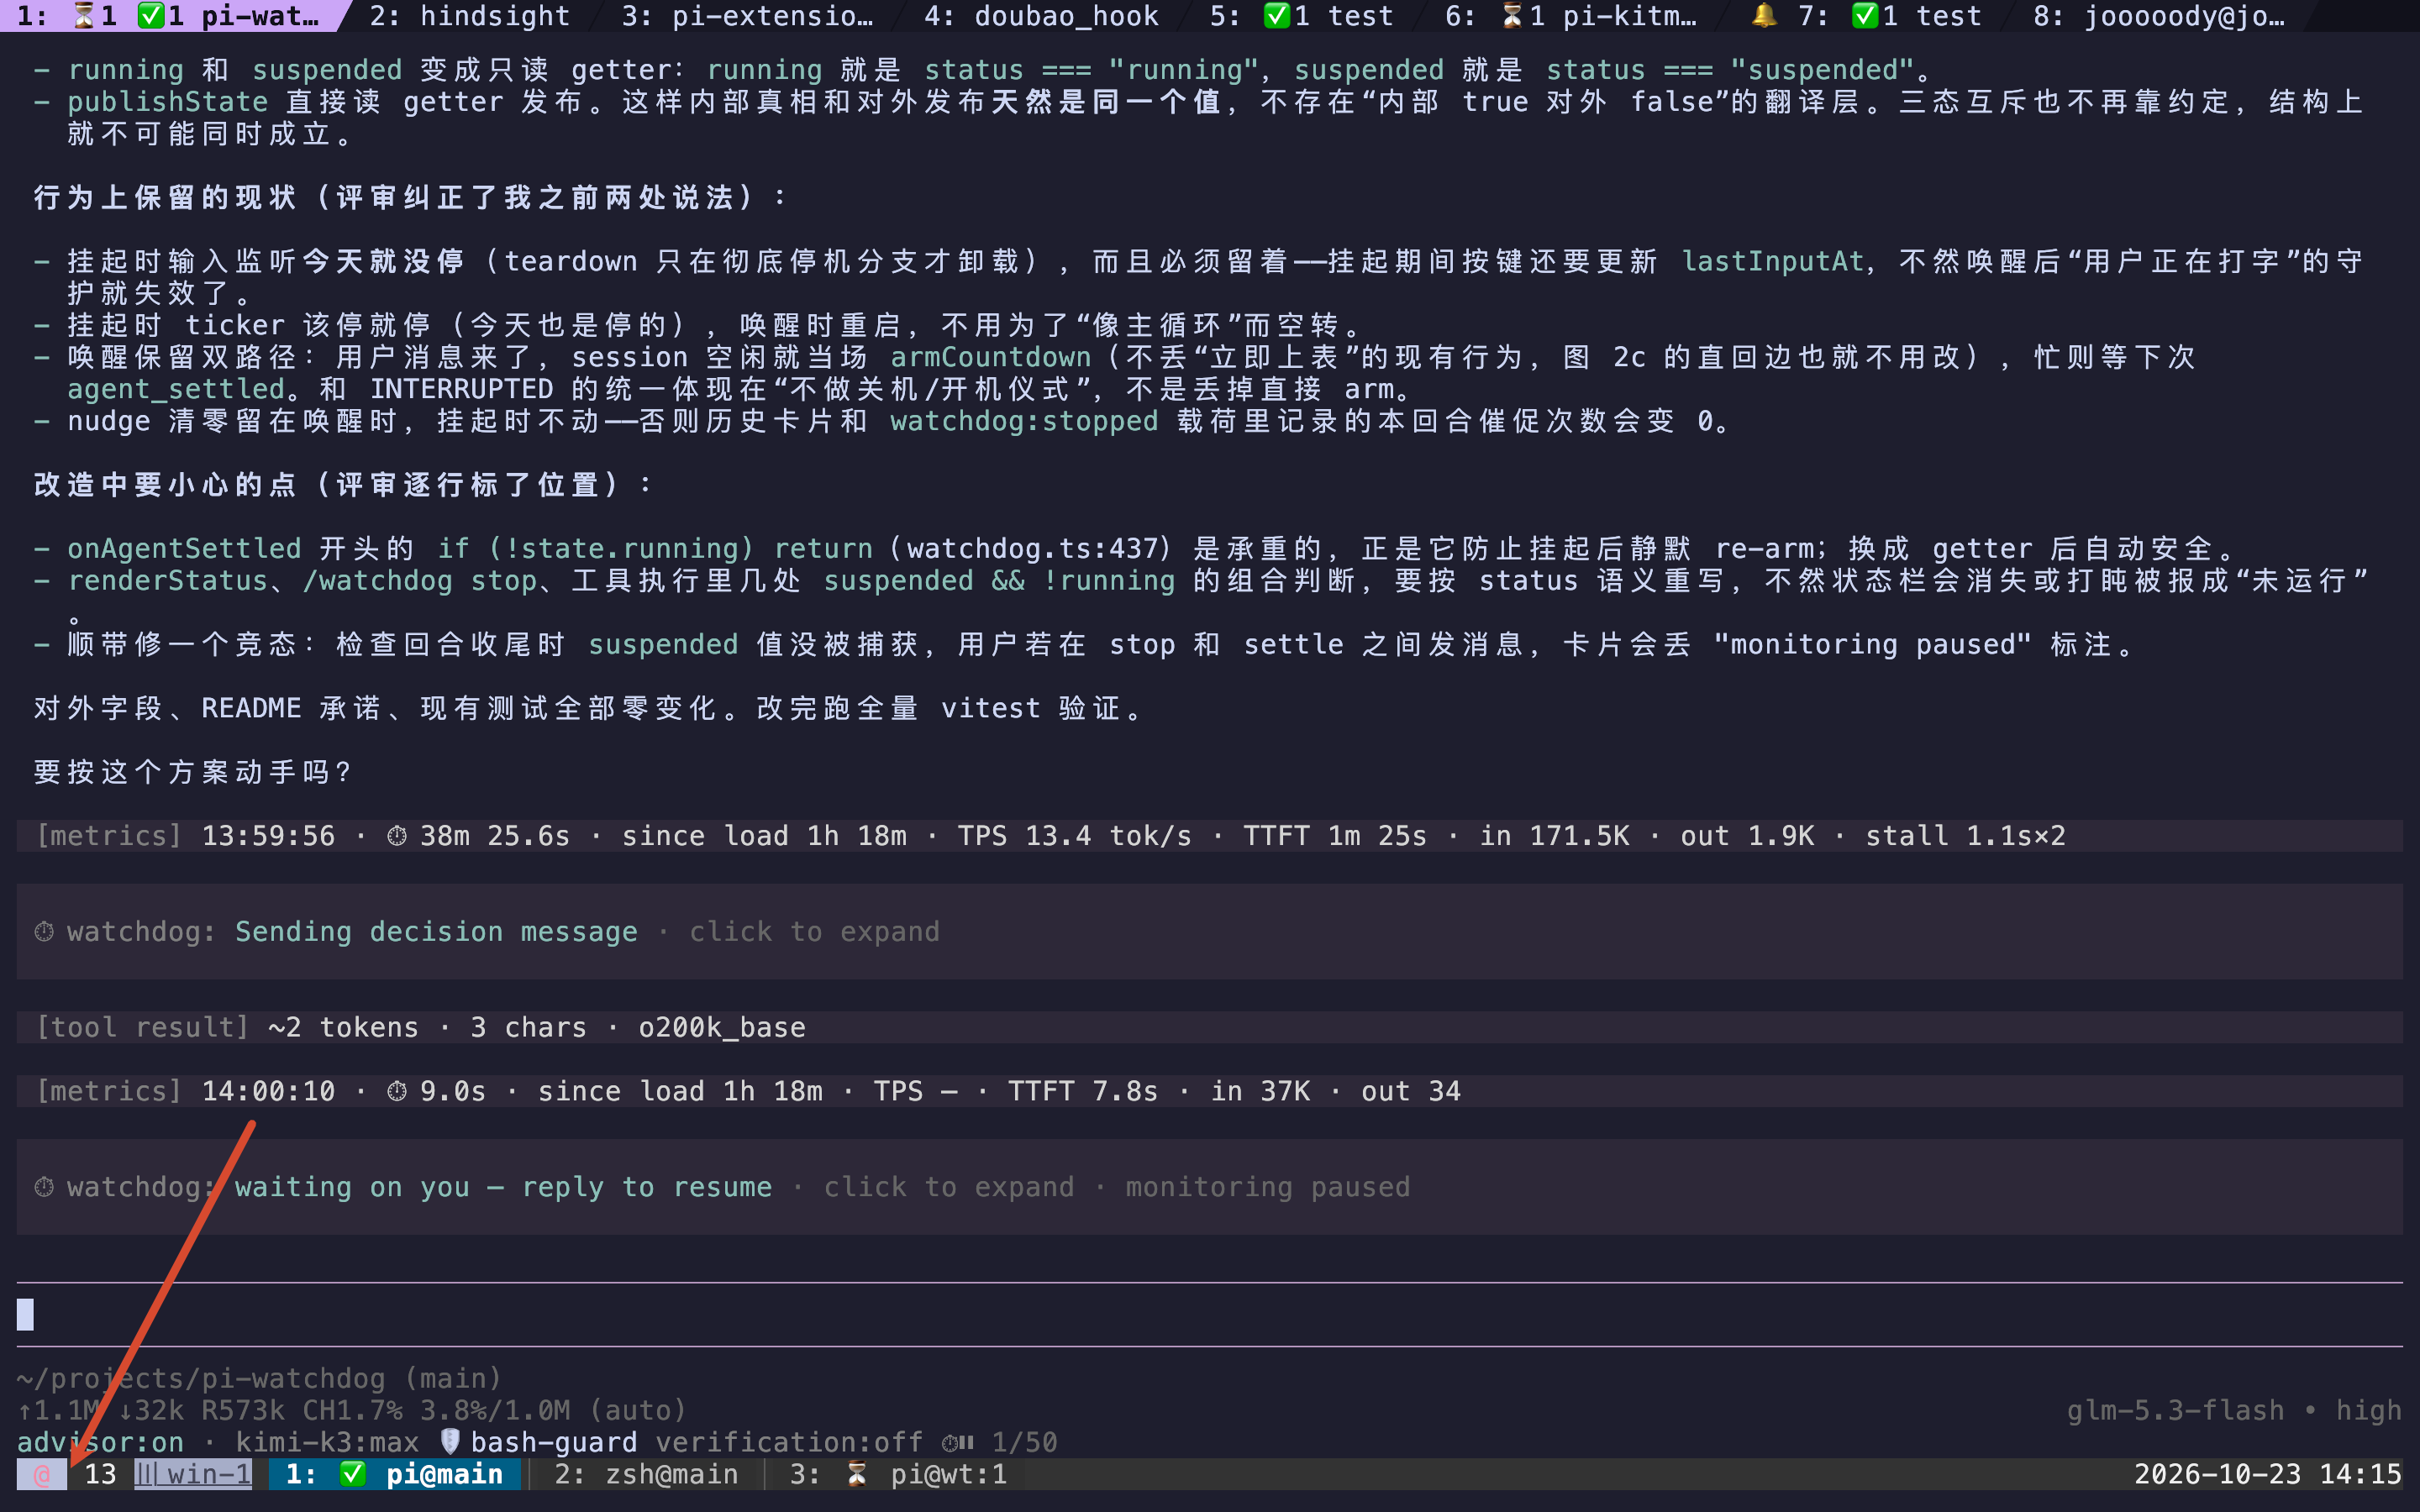Screen dimensions: 2420x1512
Task: Click the green checkmark in window 1 pi@main
Action: point(352,1474)
